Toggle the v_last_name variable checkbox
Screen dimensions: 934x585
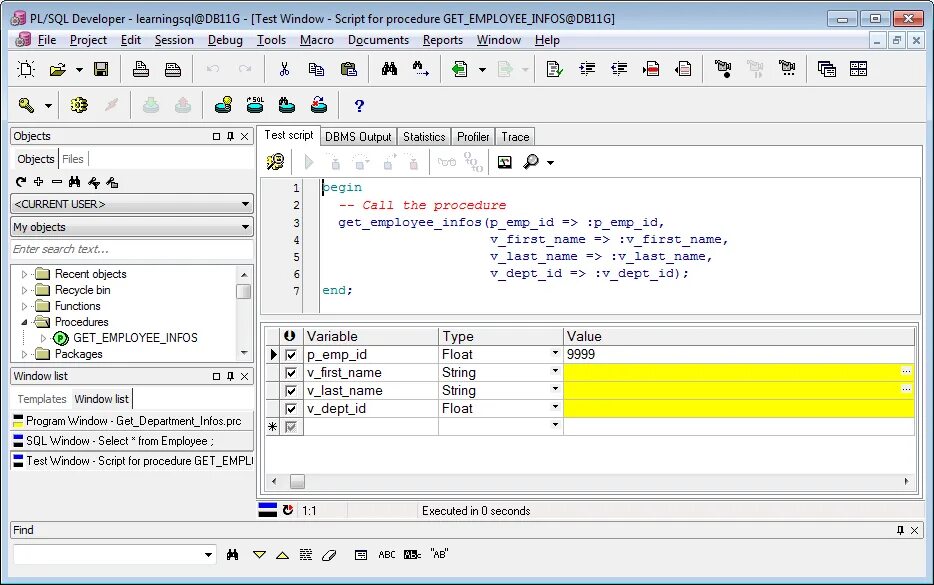tap(291, 391)
